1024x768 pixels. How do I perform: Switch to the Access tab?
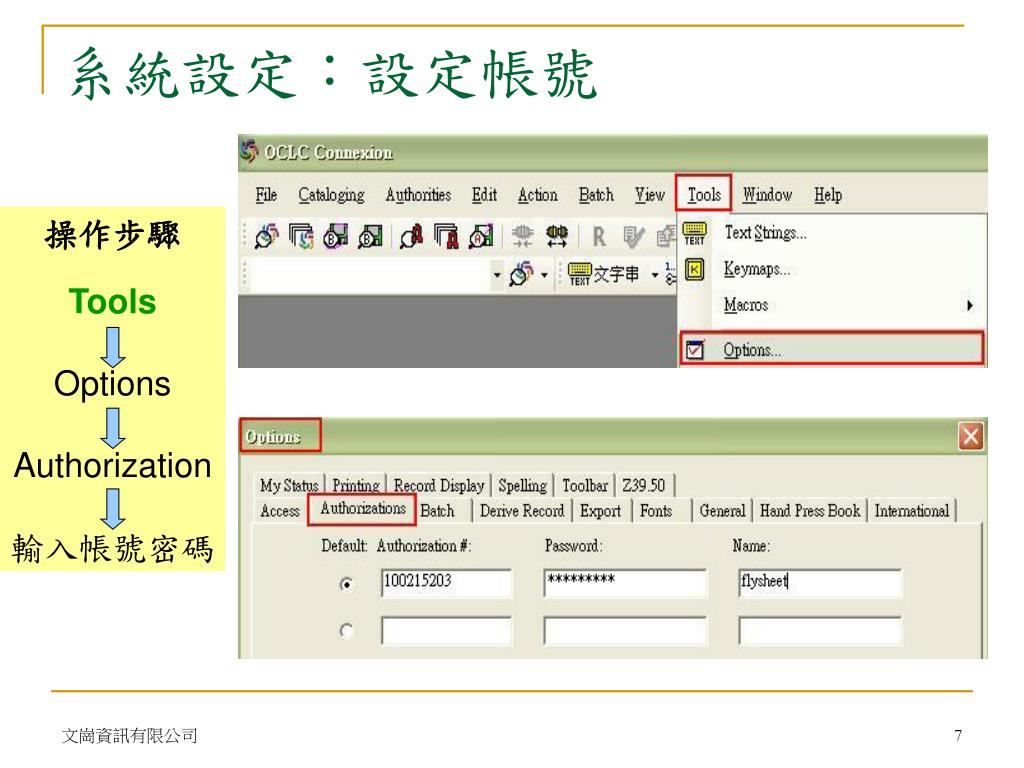coord(280,511)
